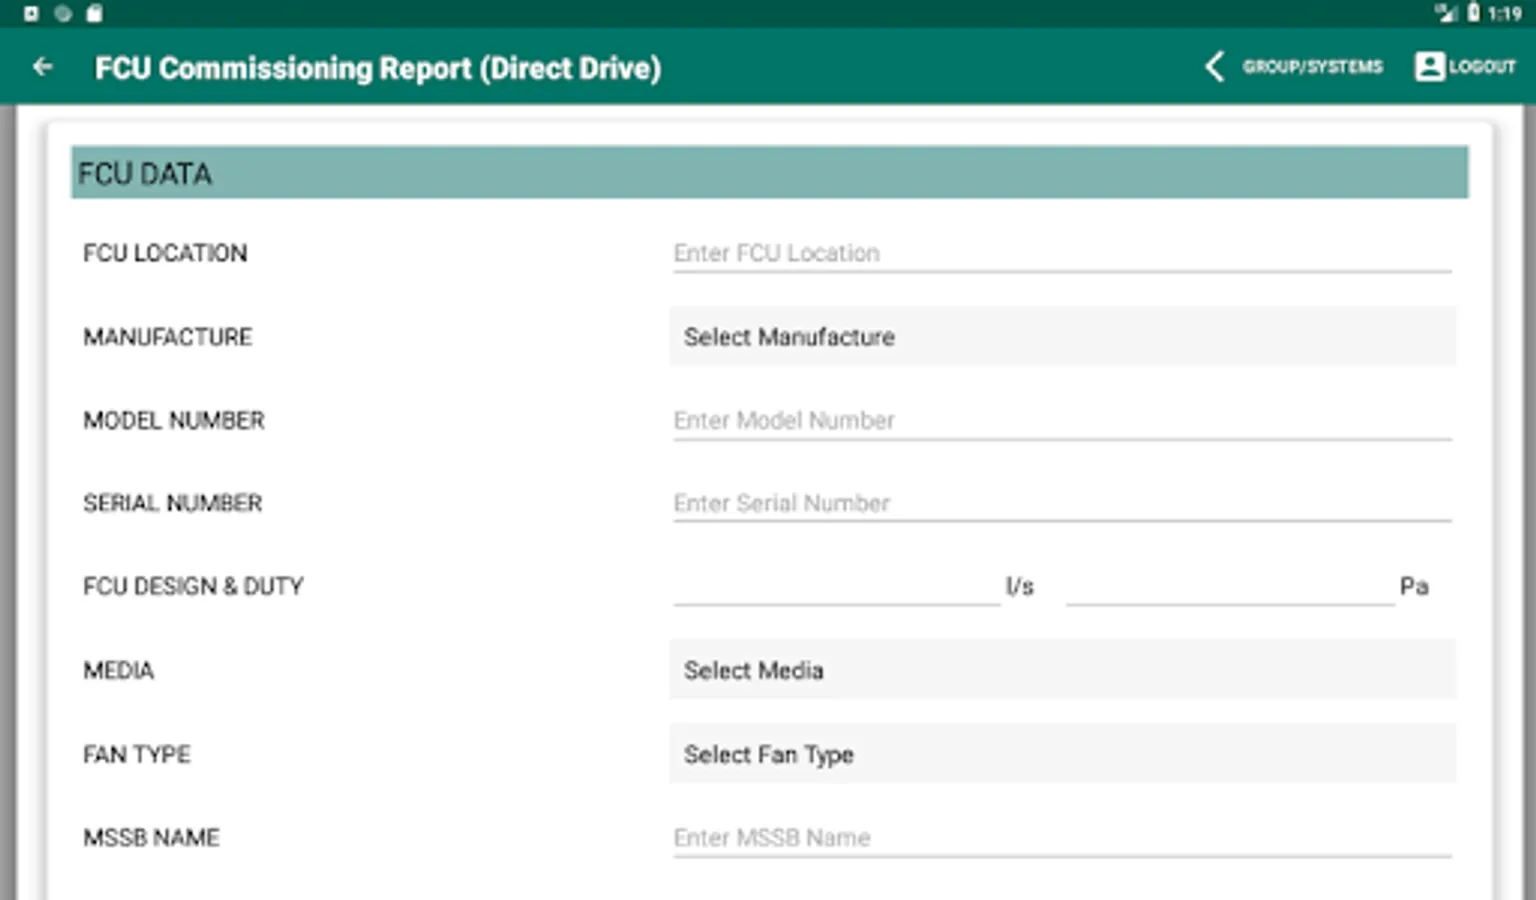Tap the signal strength icon in status bar
The width and height of the screenshot is (1536, 900).
1445,13
